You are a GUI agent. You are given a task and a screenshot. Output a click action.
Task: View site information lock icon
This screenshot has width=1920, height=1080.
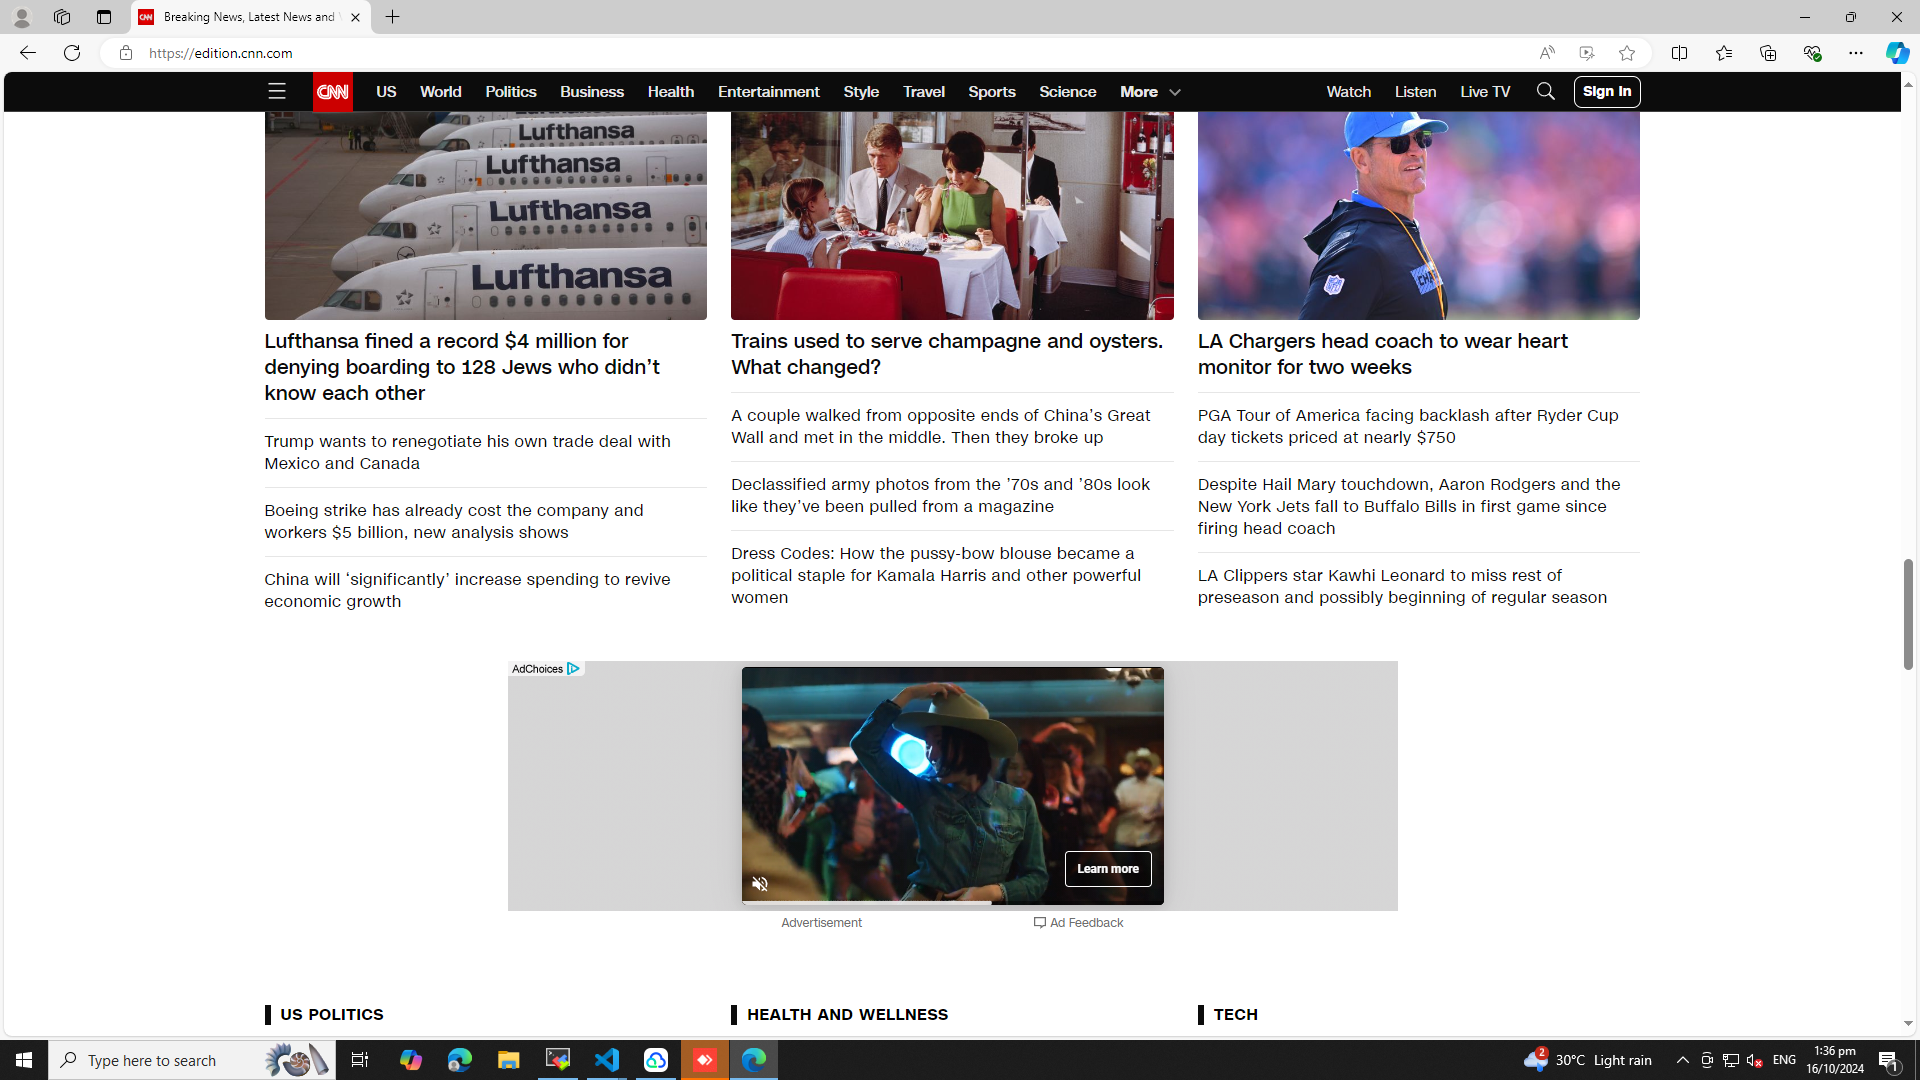click(x=126, y=53)
